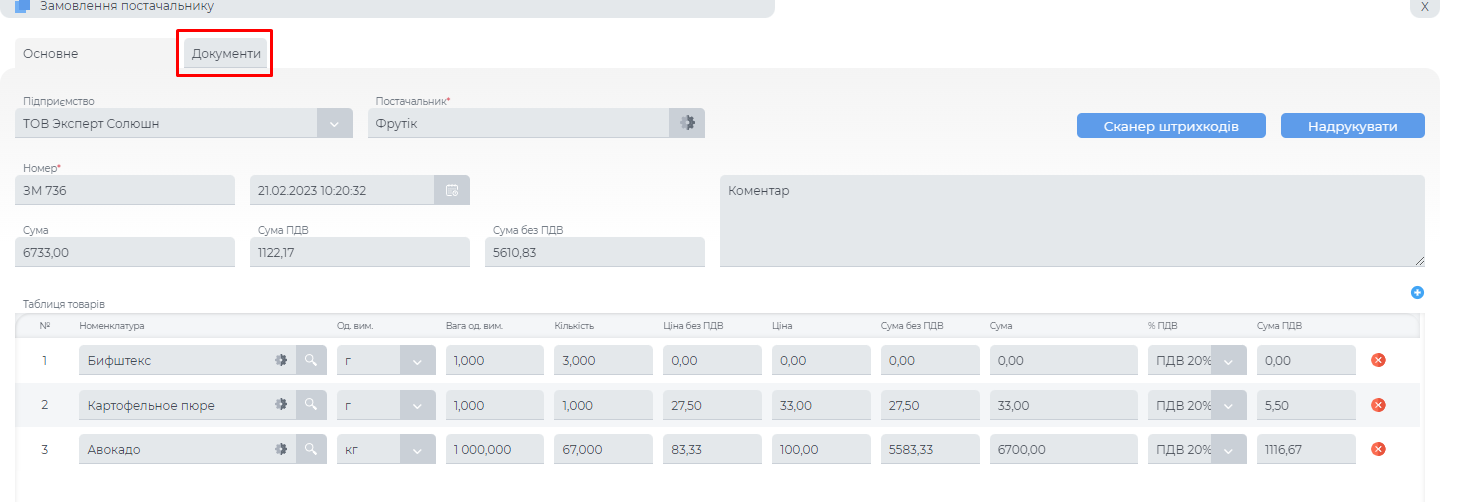1459x502 pixels.
Task: Expand the ПДВ 20% dropdown for Бифштекс
Action: (1228, 360)
